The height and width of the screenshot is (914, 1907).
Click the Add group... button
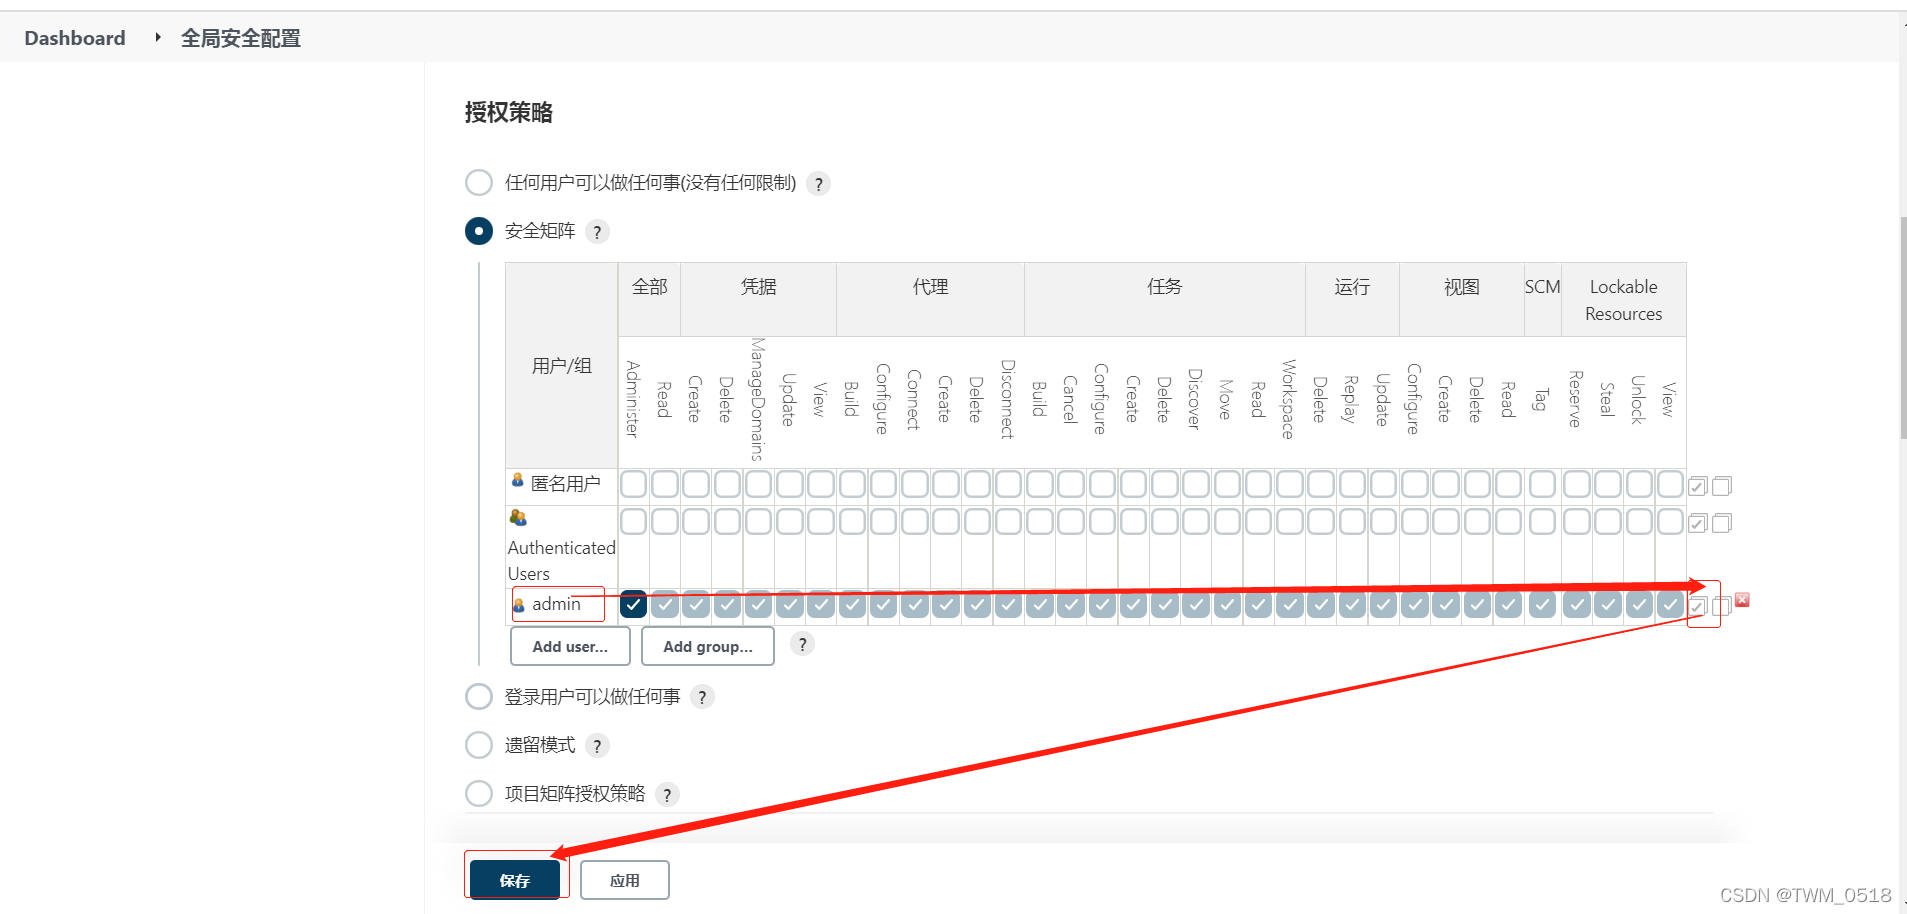coord(708,646)
